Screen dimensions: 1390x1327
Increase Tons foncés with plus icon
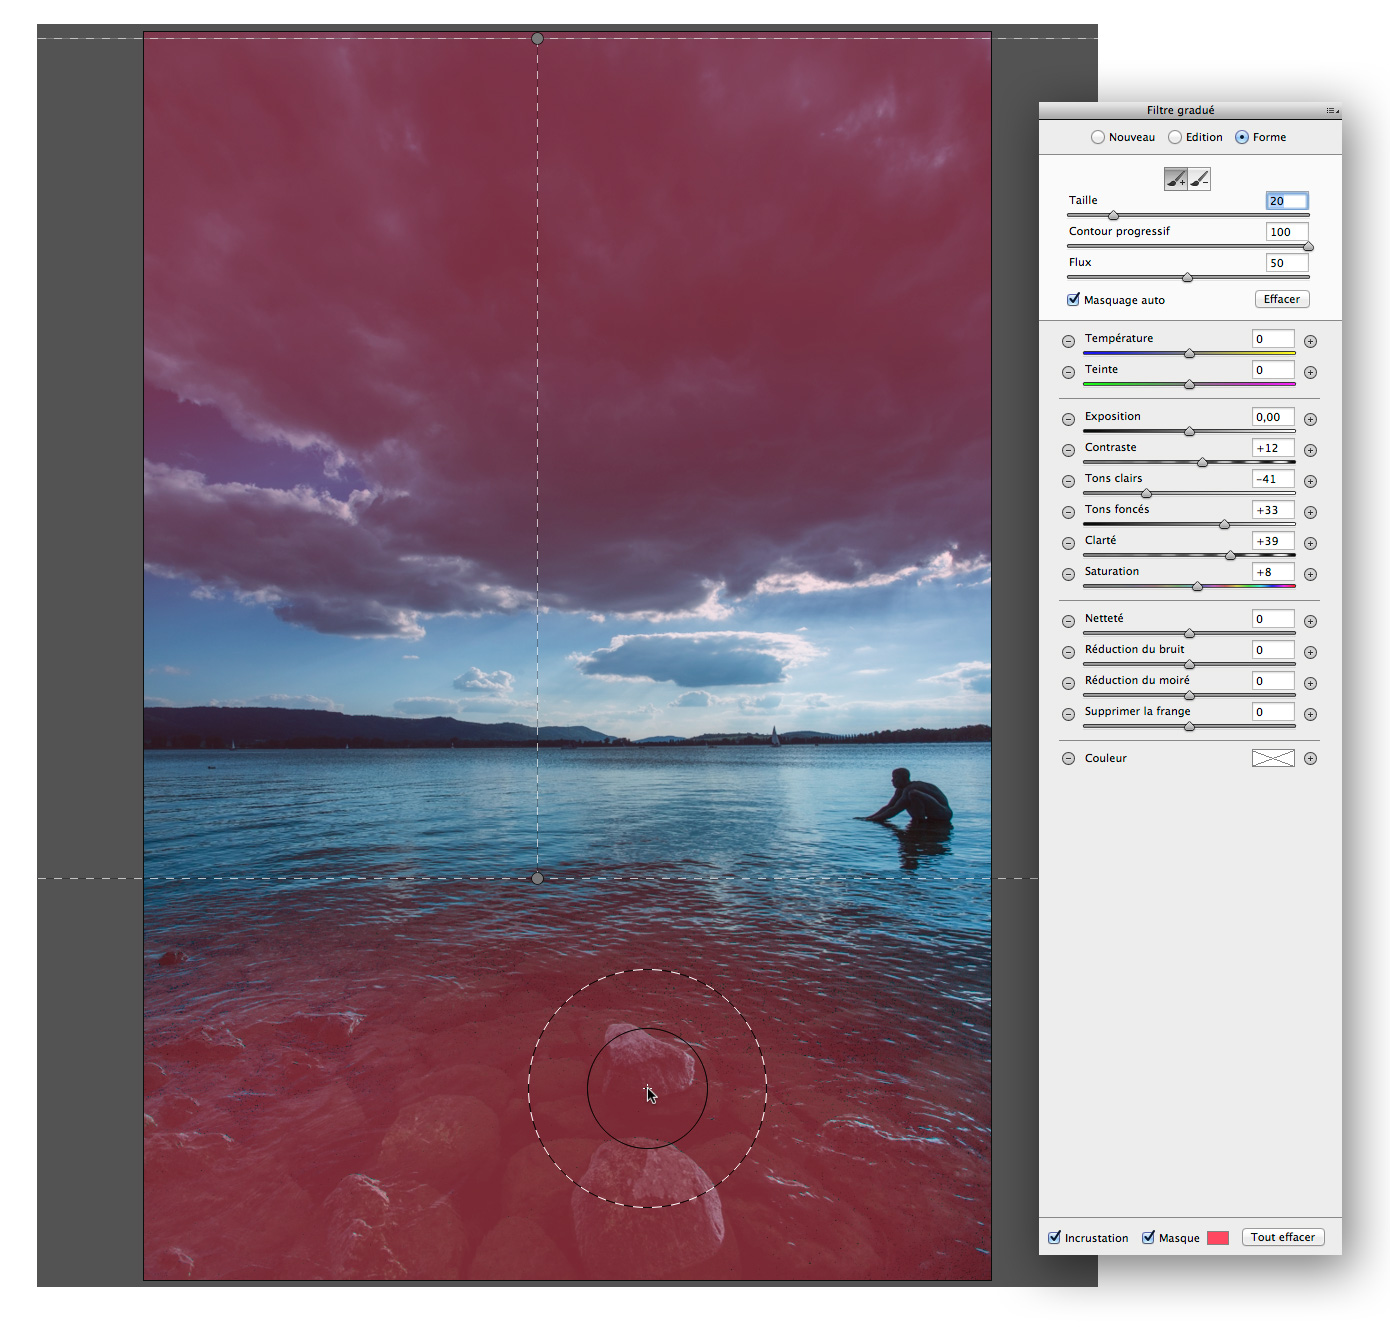click(1310, 512)
